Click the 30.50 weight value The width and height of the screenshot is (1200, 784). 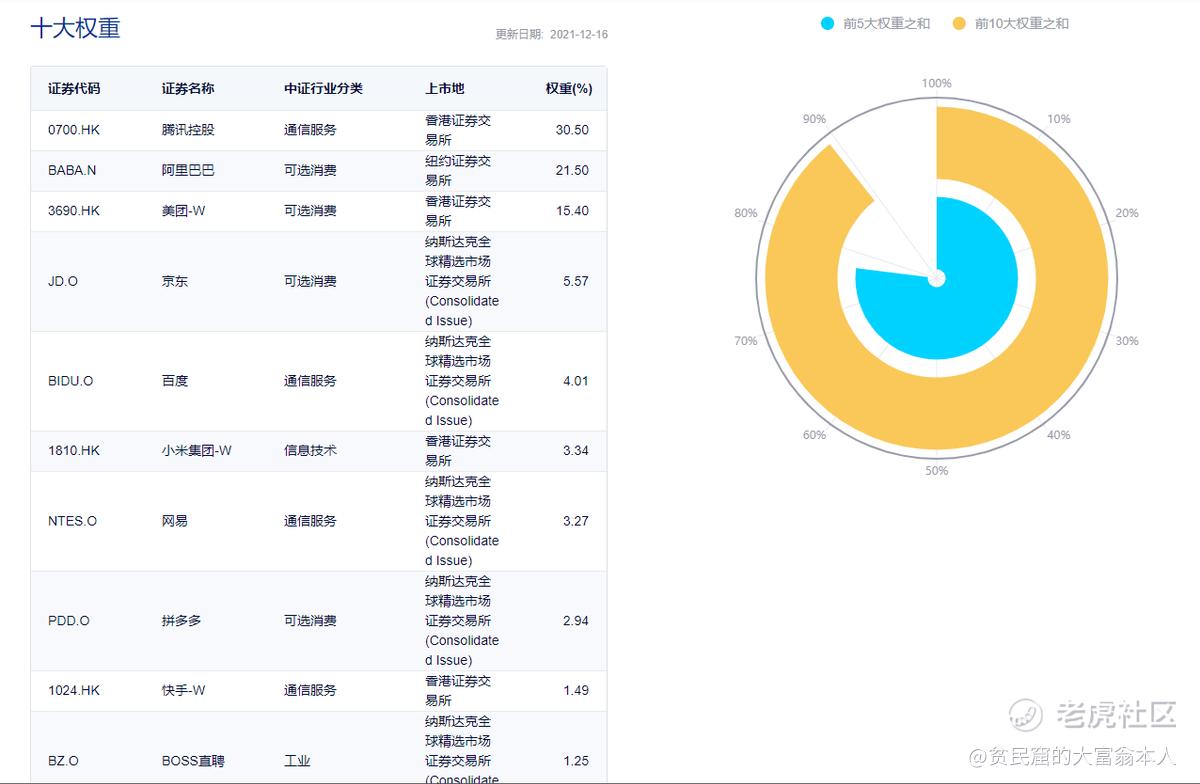pyautogui.click(x=572, y=130)
